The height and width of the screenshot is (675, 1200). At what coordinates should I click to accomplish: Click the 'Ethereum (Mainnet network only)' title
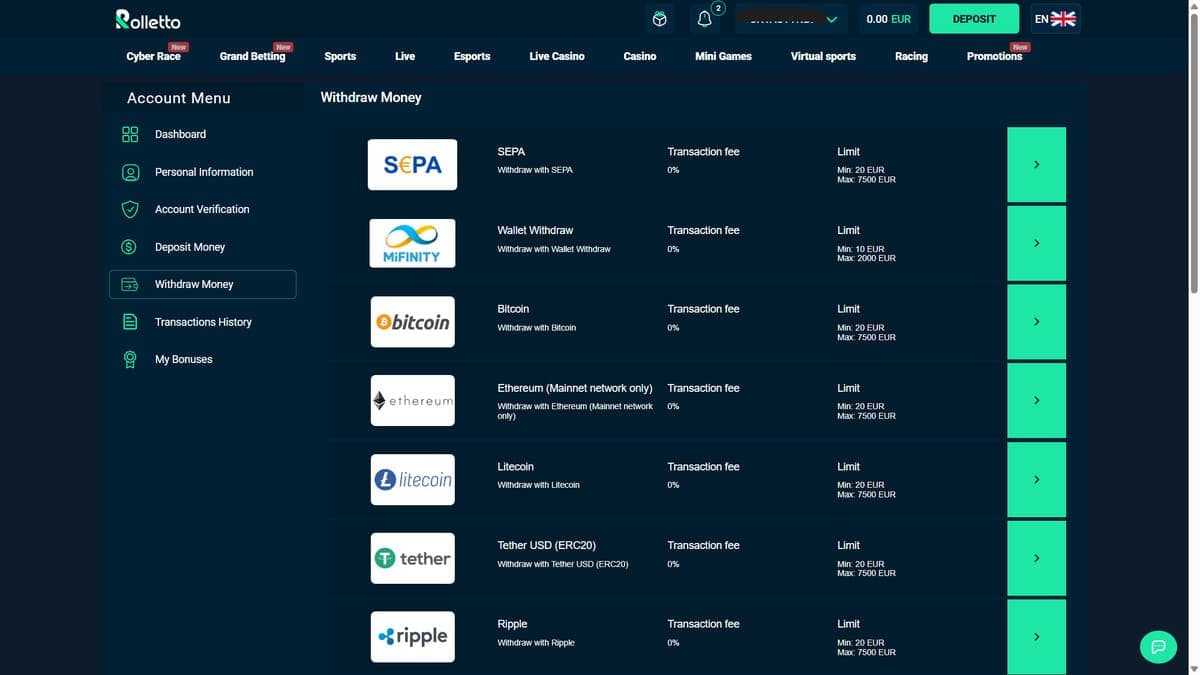[575, 388]
